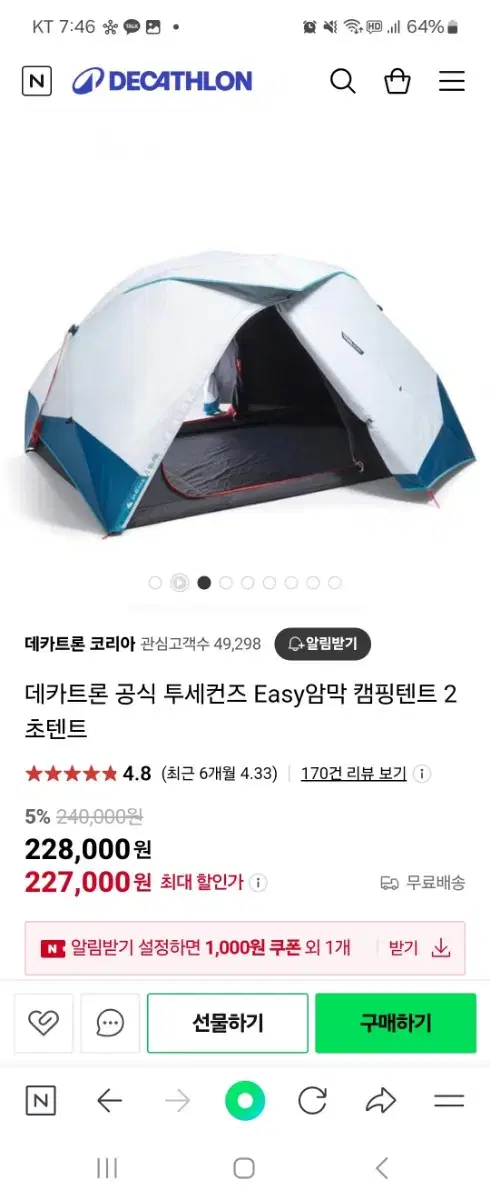Tap the 선물하기 gift button

pos(228,1023)
